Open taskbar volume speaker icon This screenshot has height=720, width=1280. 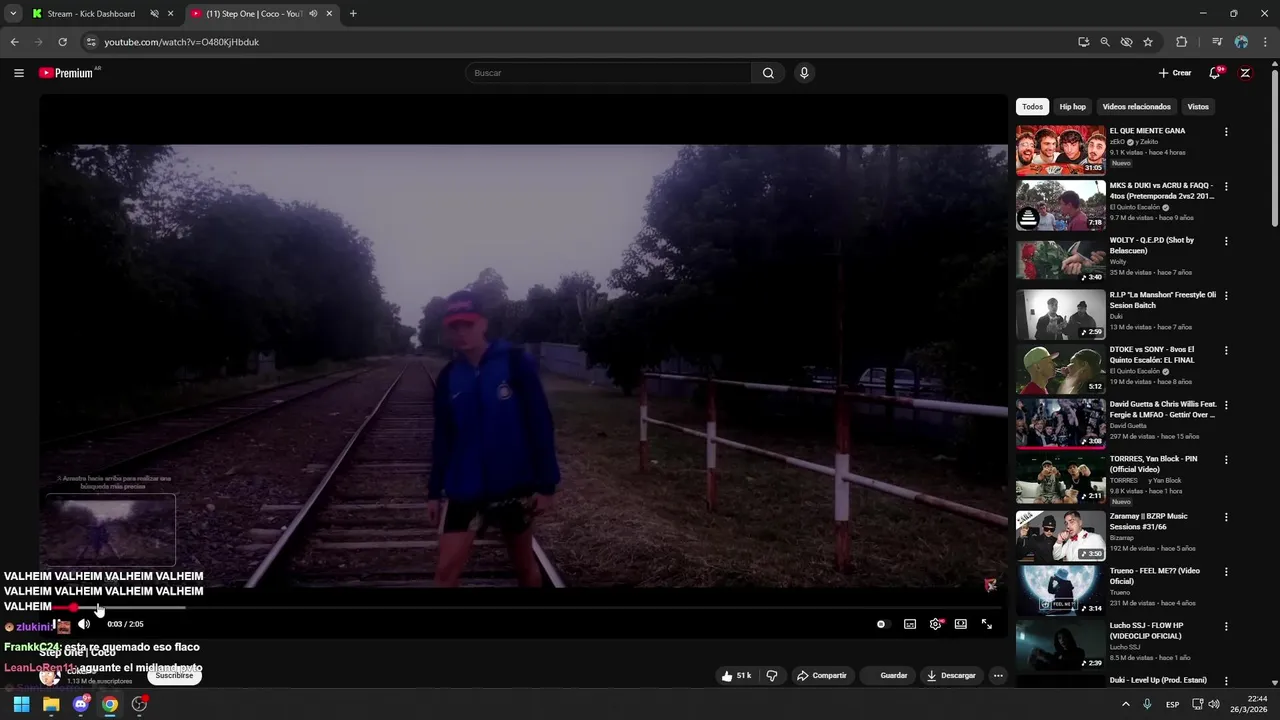1214,704
